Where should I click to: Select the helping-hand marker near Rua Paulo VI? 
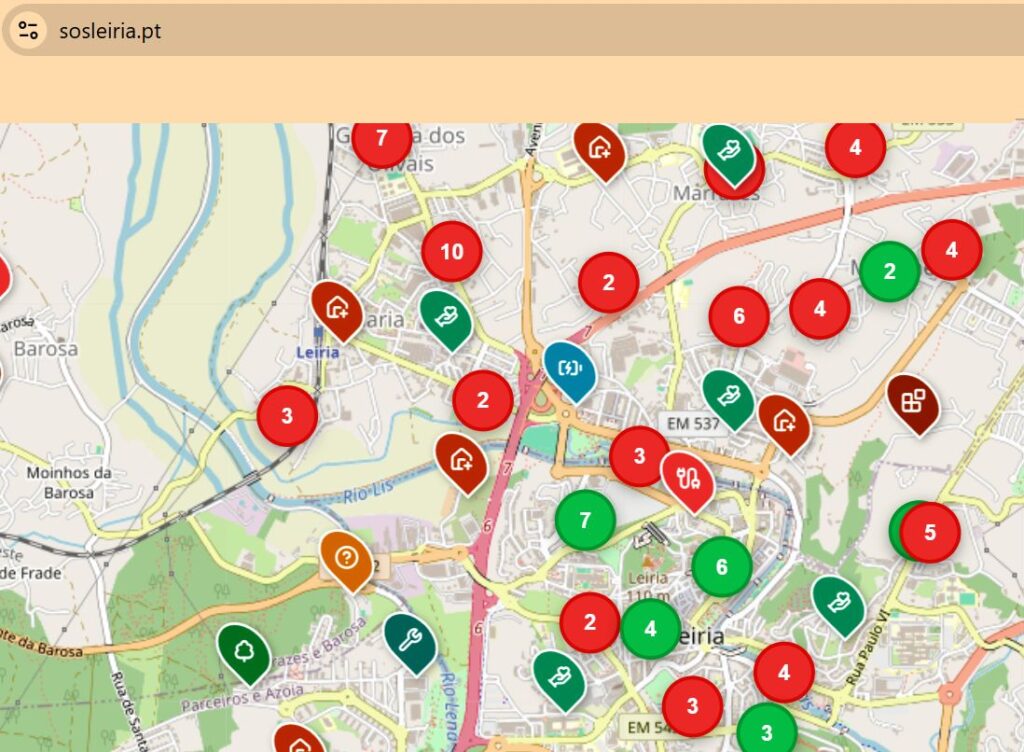(836, 604)
